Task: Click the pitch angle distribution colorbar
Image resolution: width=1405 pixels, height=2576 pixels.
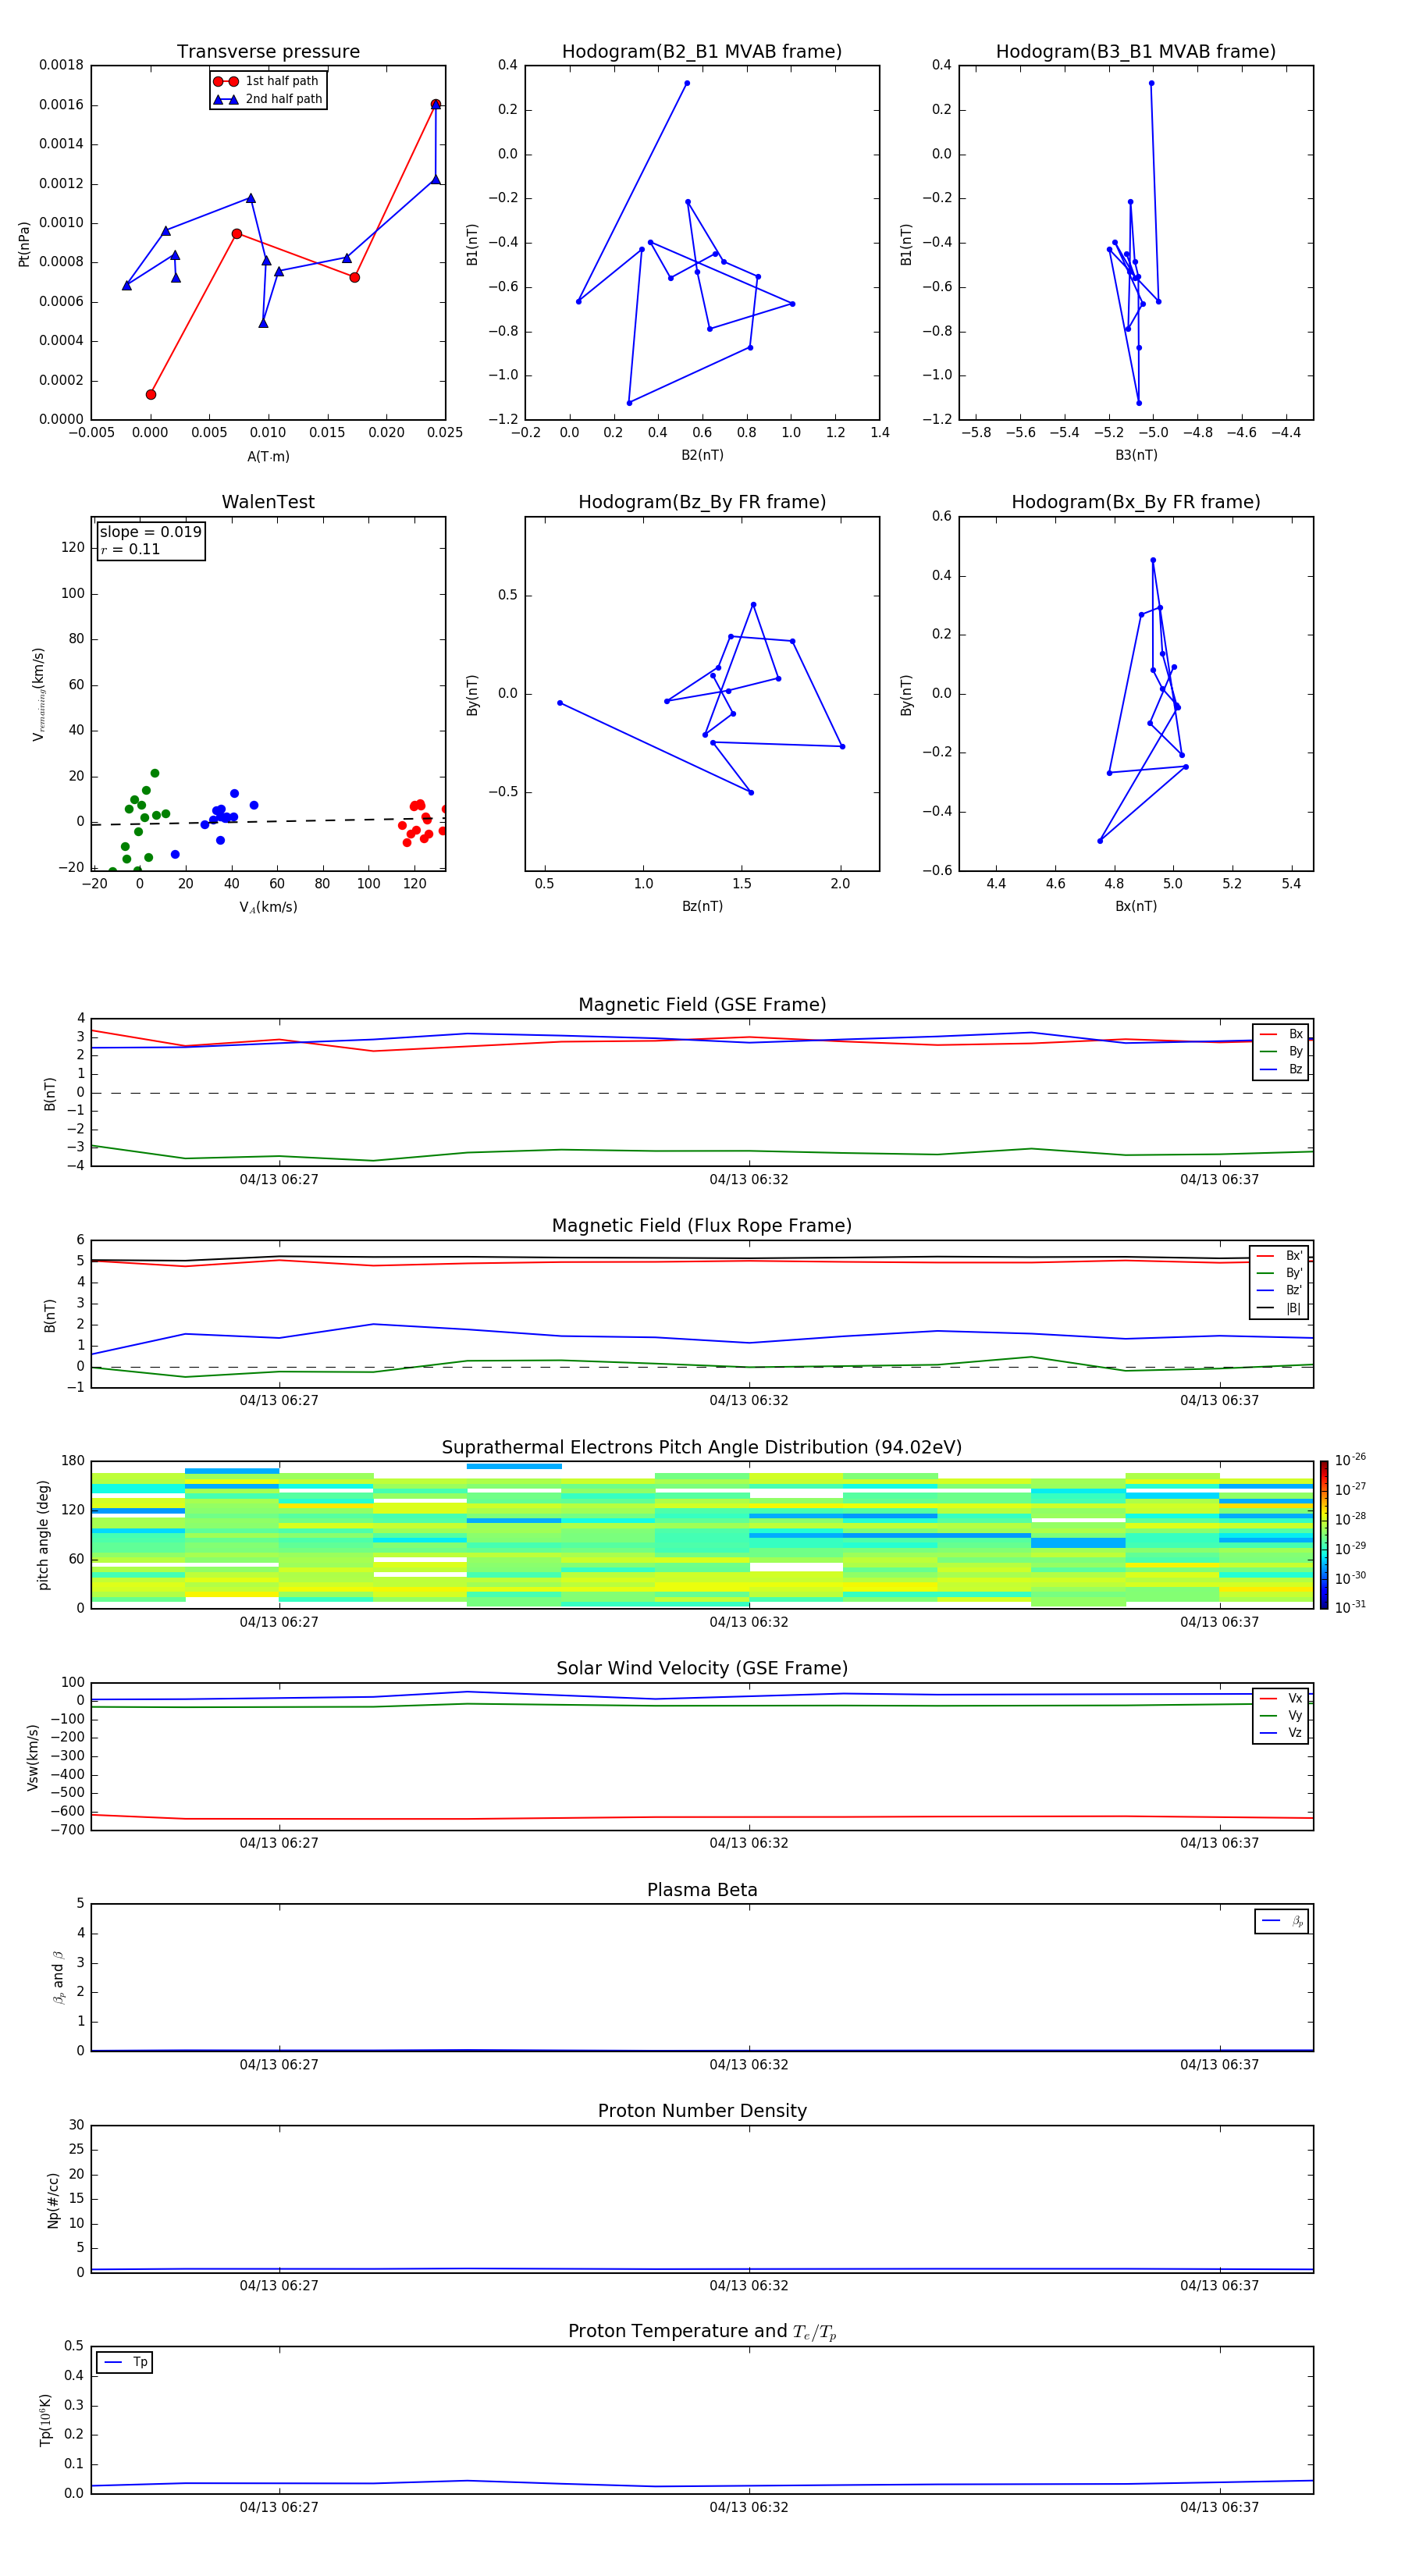Action: 1323,1534
